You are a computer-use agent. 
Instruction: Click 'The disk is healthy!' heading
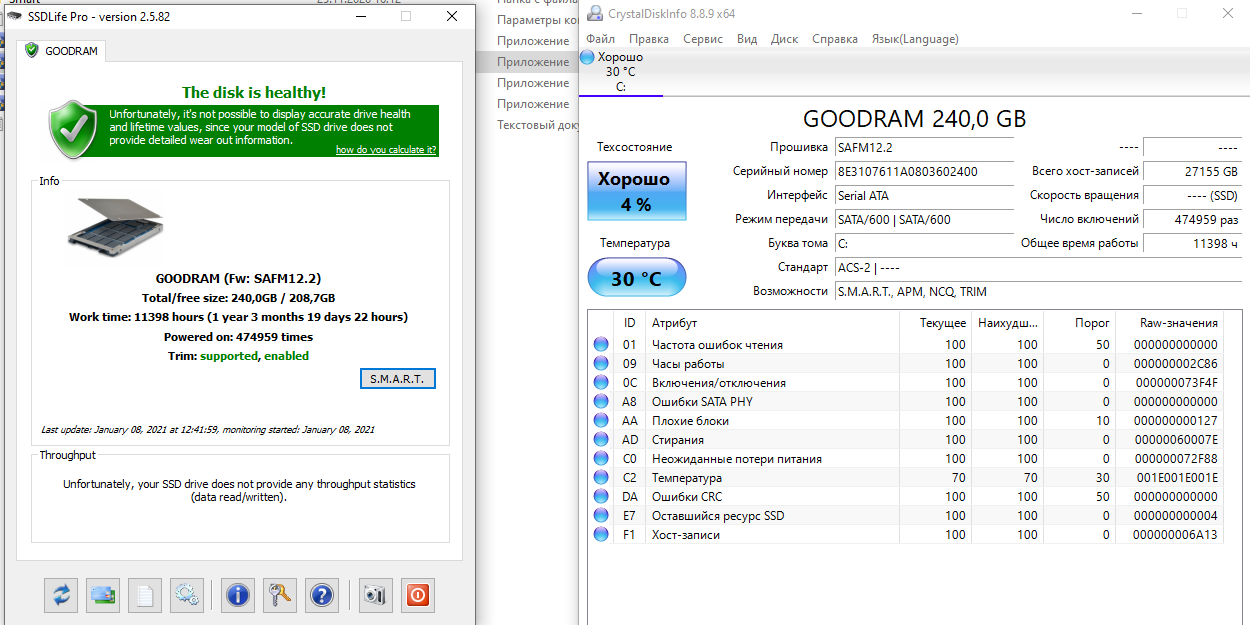coord(254,92)
